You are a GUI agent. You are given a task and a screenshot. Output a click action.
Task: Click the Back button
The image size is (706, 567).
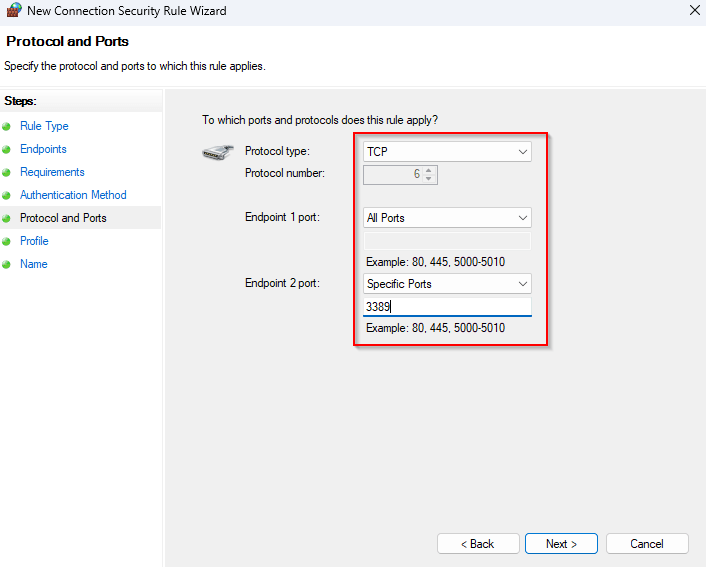pos(477,544)
